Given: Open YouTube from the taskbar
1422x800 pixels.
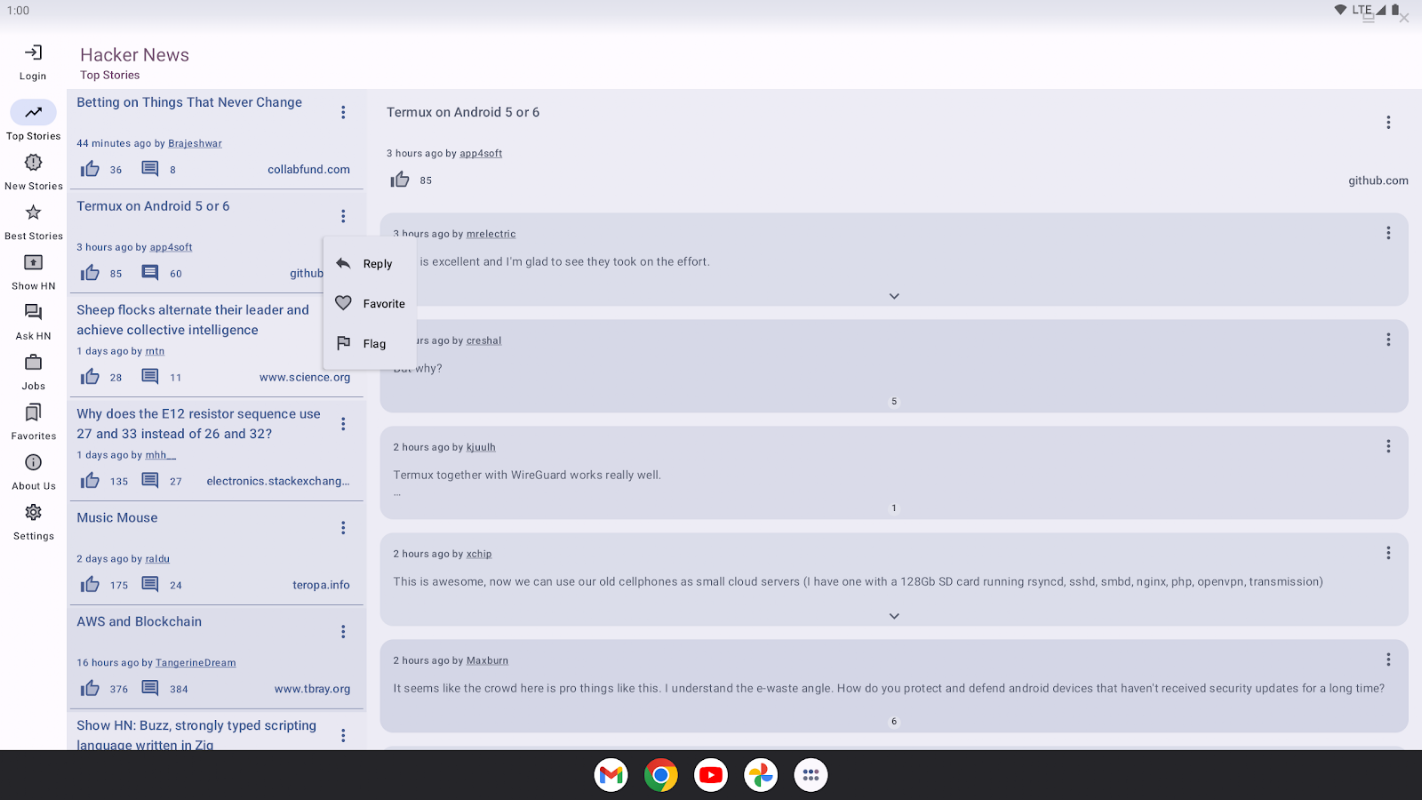Looking at the screenshot, I should (x=711, y=775).
